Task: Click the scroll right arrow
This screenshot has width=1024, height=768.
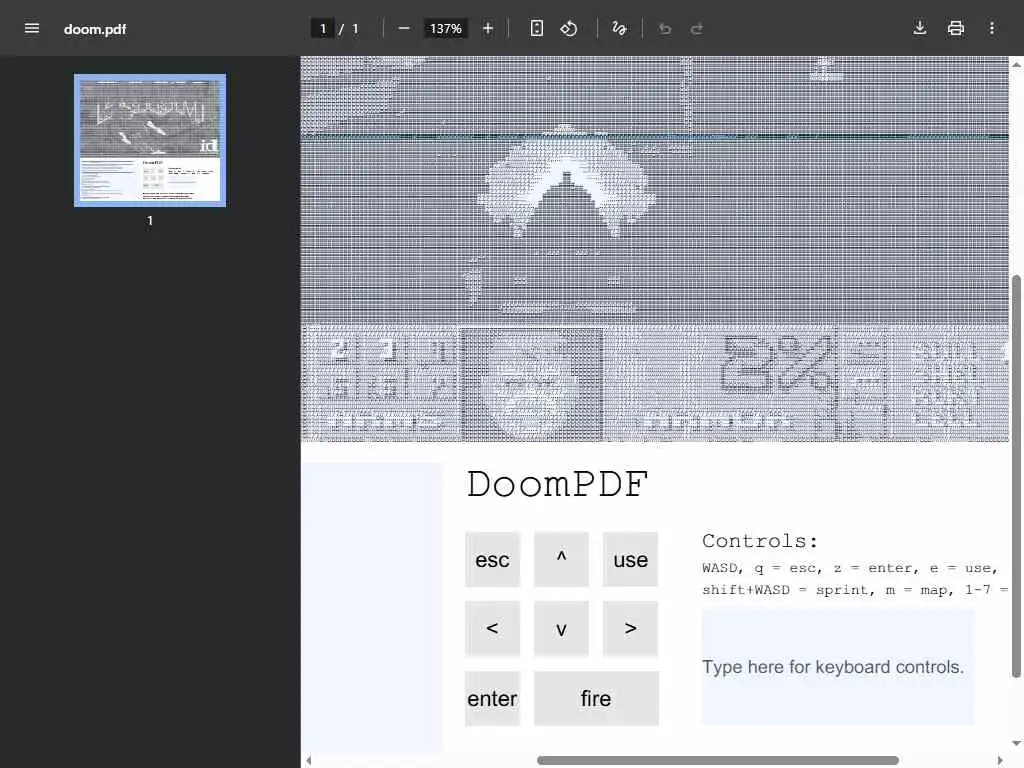Action: point(1000,760)
